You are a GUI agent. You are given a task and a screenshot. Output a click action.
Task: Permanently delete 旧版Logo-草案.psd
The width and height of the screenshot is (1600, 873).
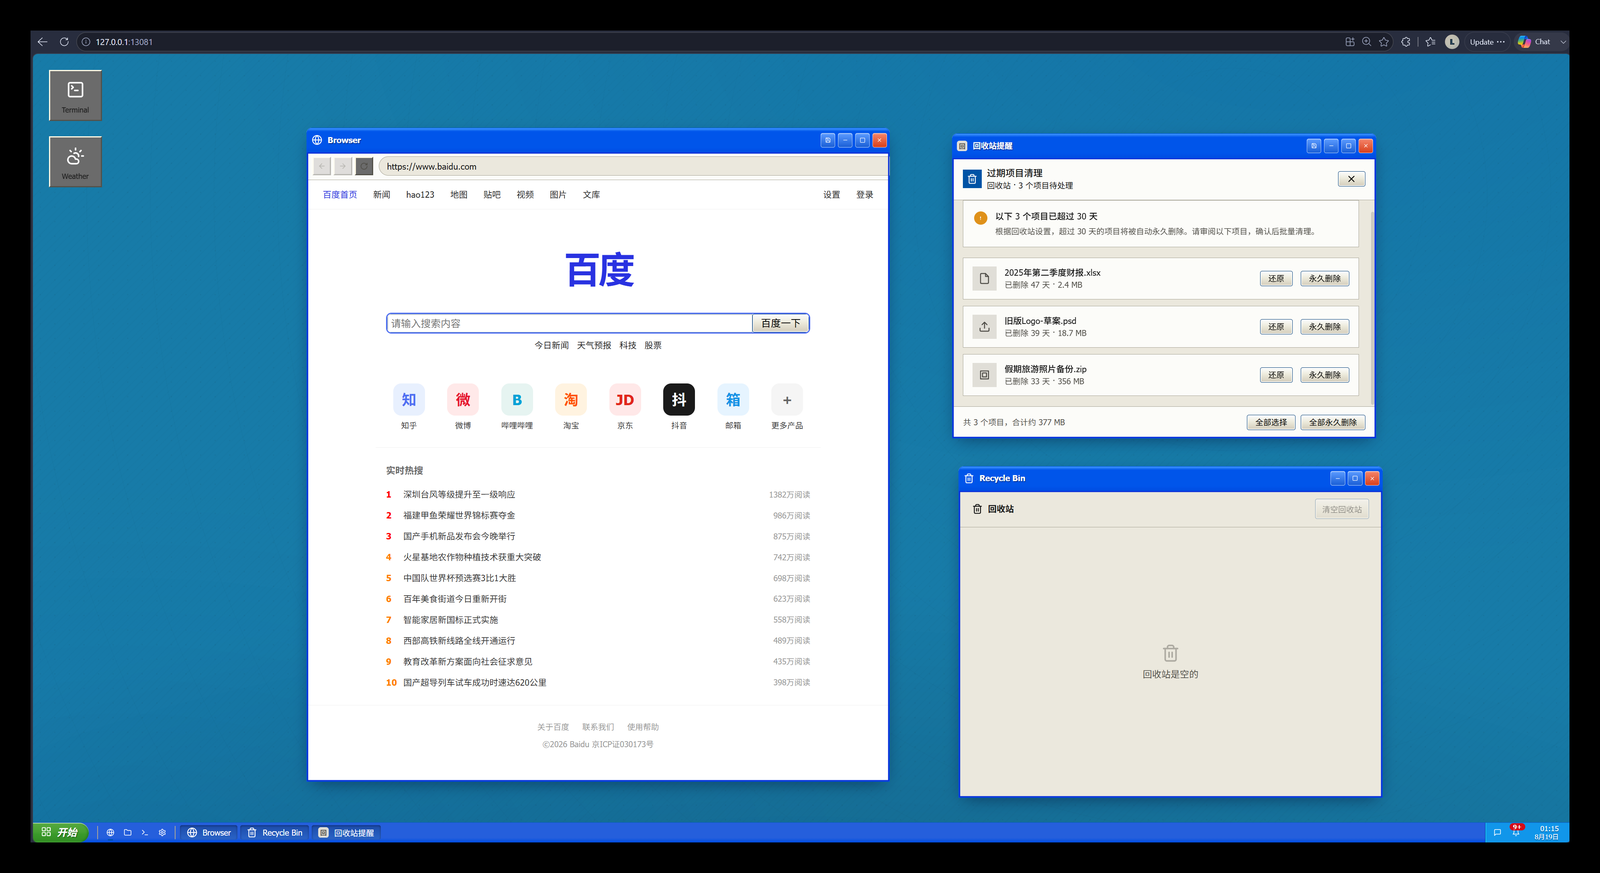pyautogui.click(x=1325, y=327)
